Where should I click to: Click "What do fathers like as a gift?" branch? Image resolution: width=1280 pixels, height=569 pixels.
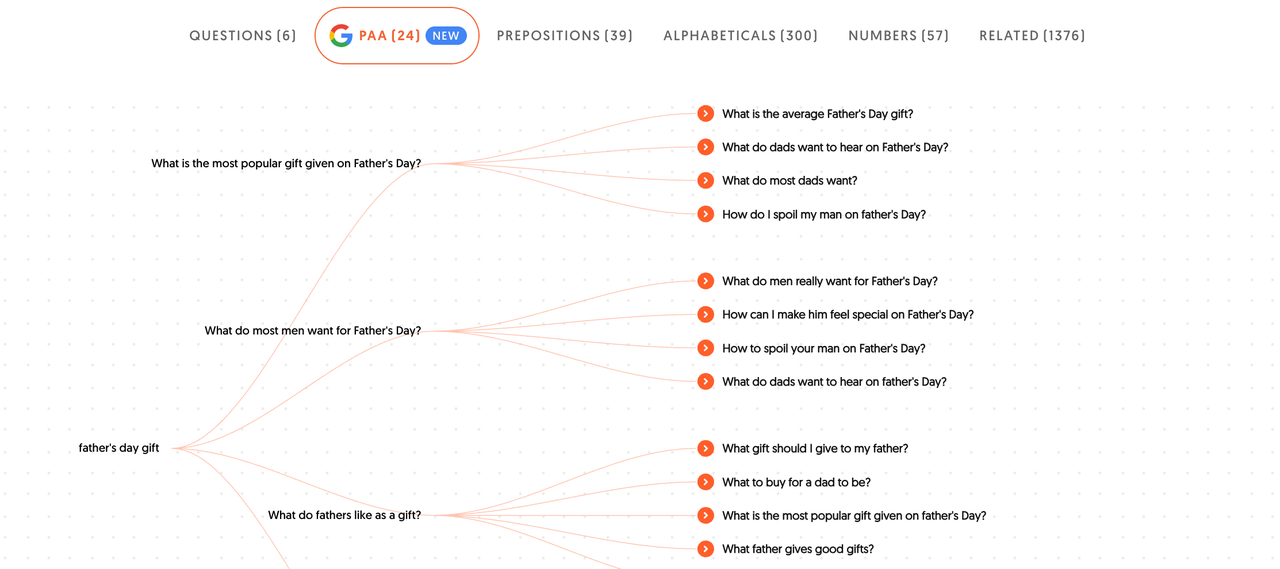pyautogui.click(x=344, y=516)
